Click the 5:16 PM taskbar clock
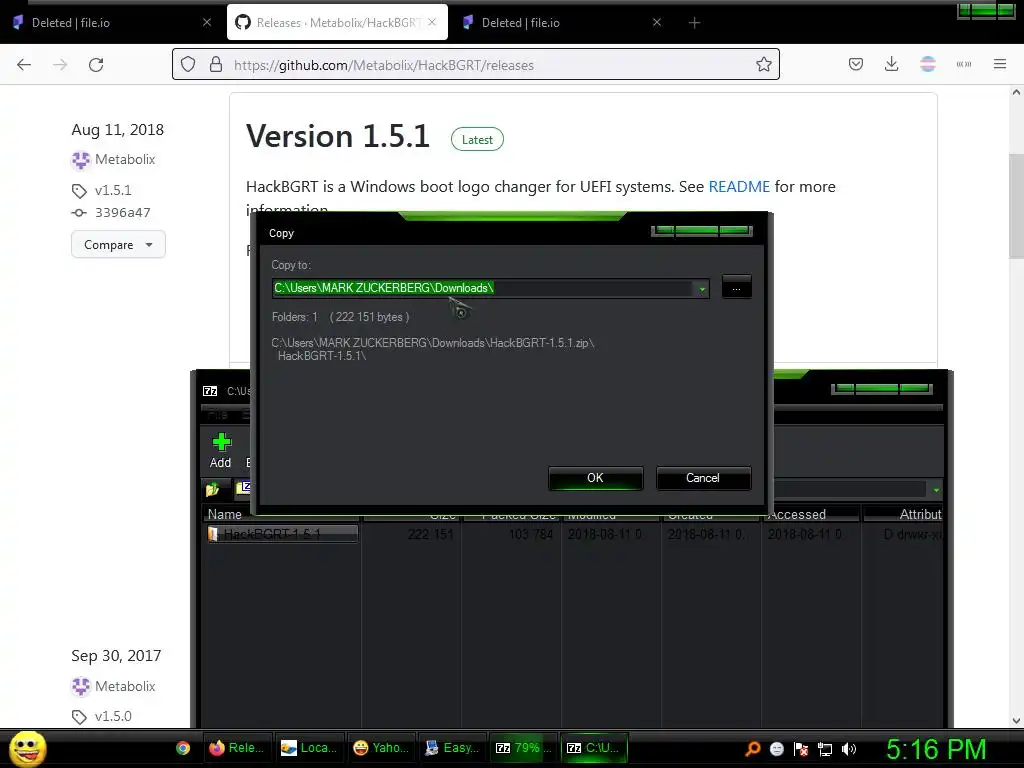 point(935,750)
